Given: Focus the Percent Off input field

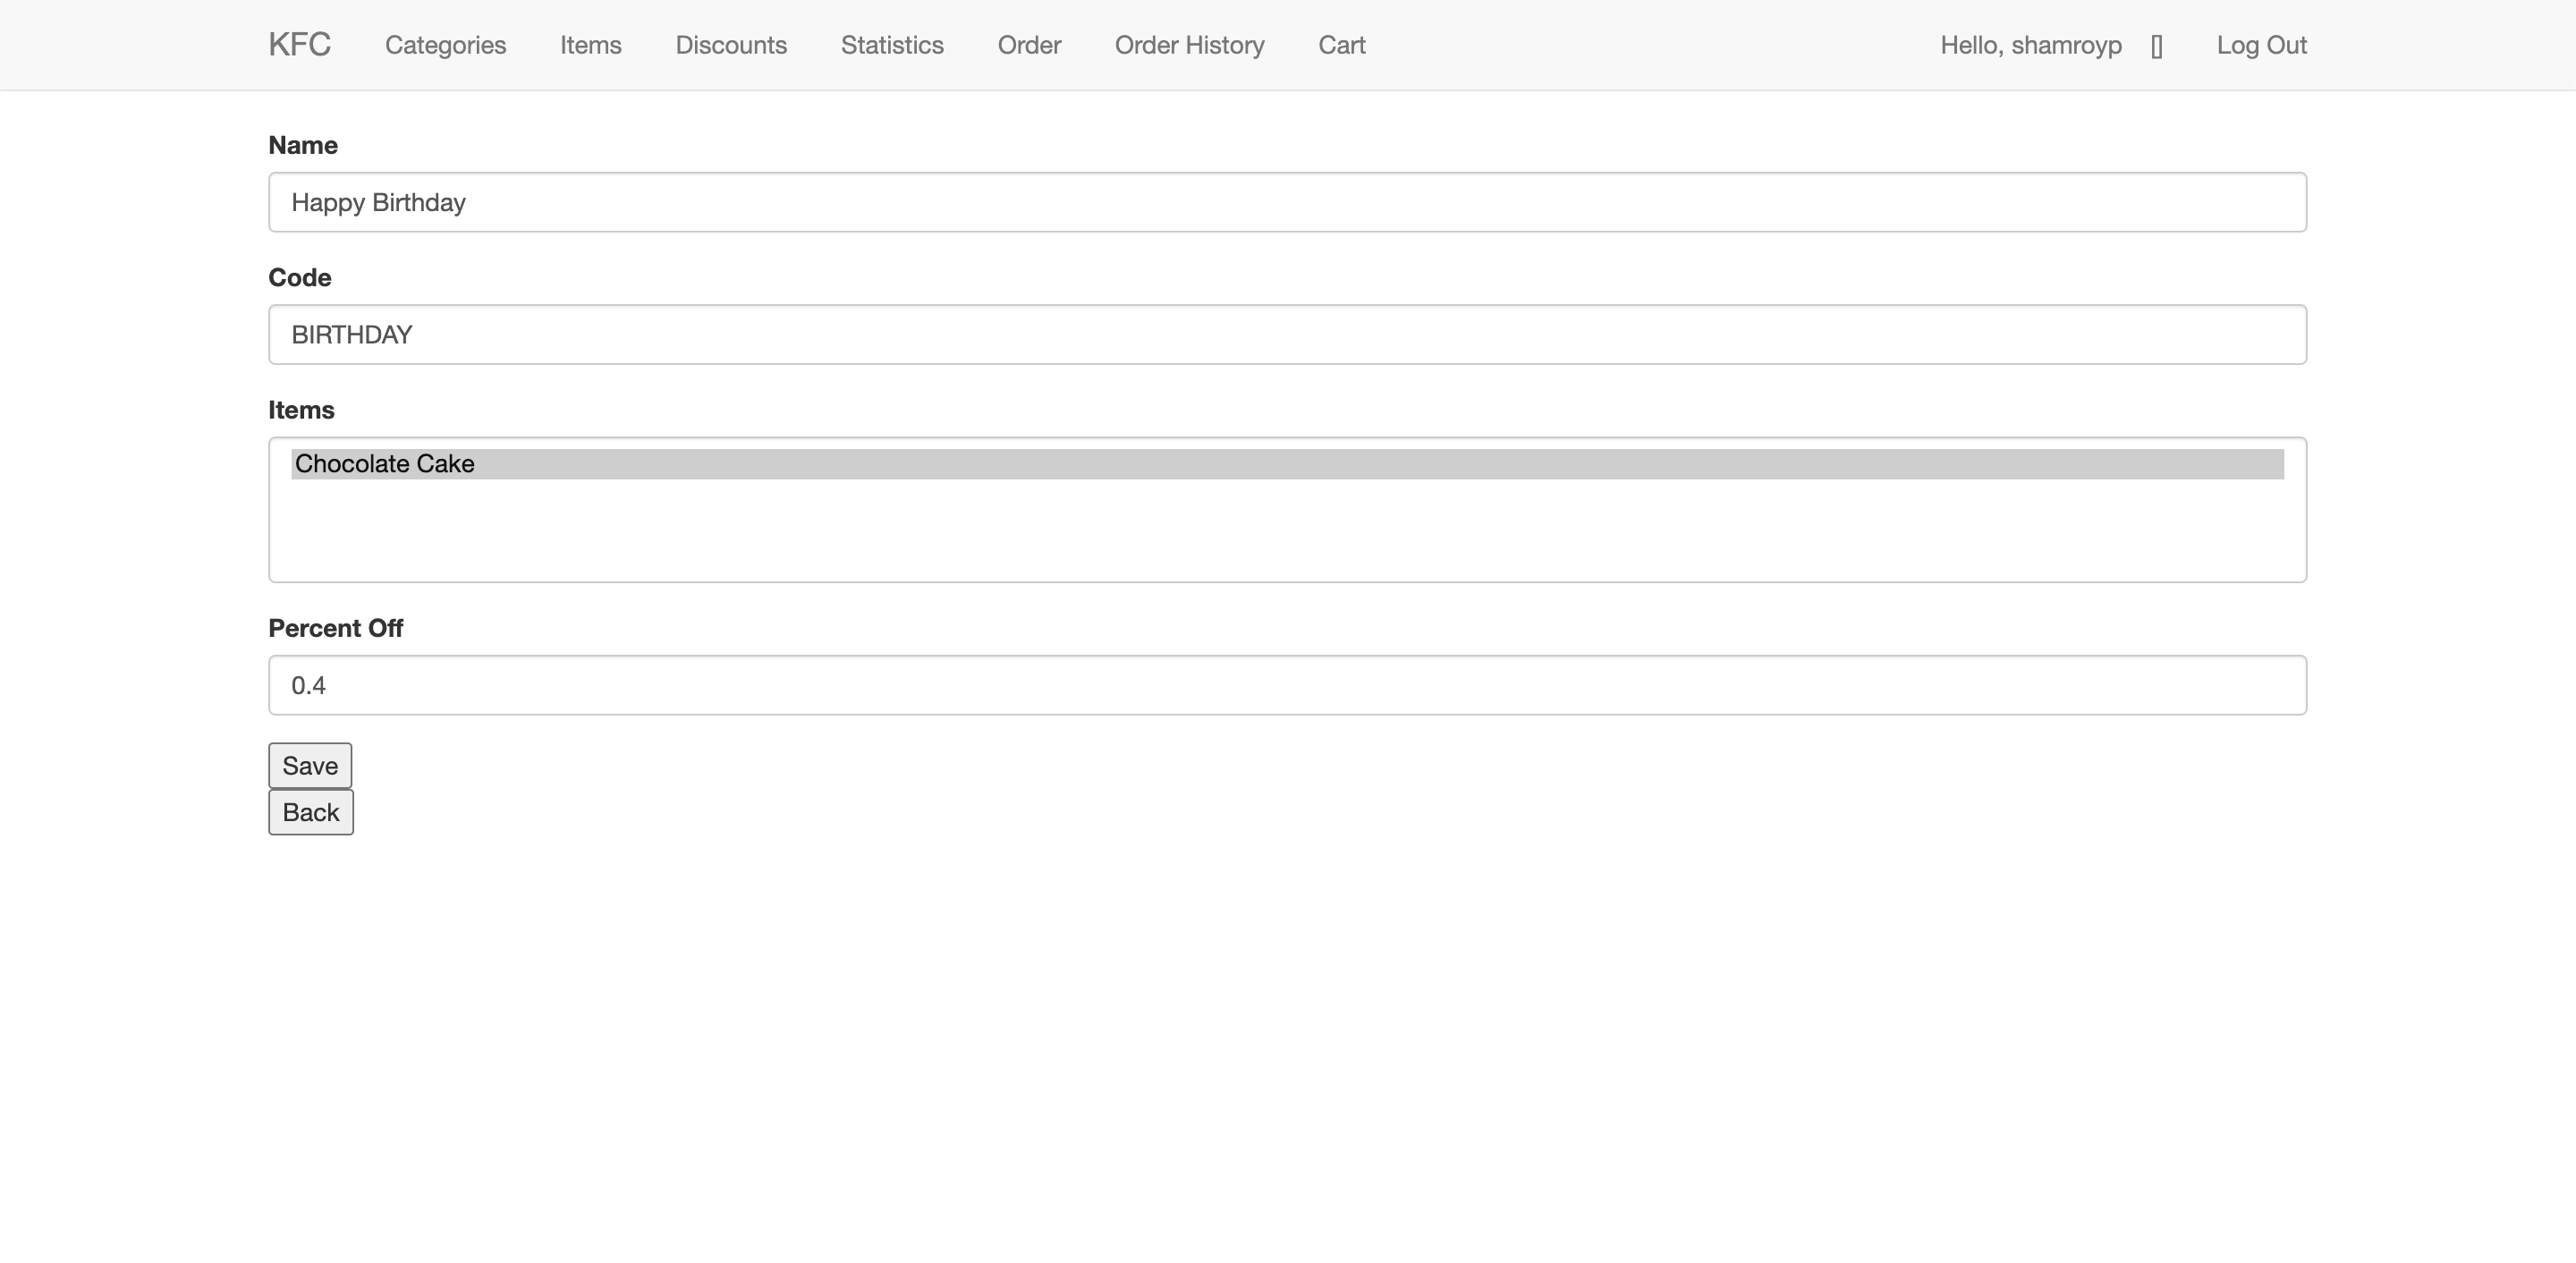Looking at the screenshot, I should (x=1287, y=685).
